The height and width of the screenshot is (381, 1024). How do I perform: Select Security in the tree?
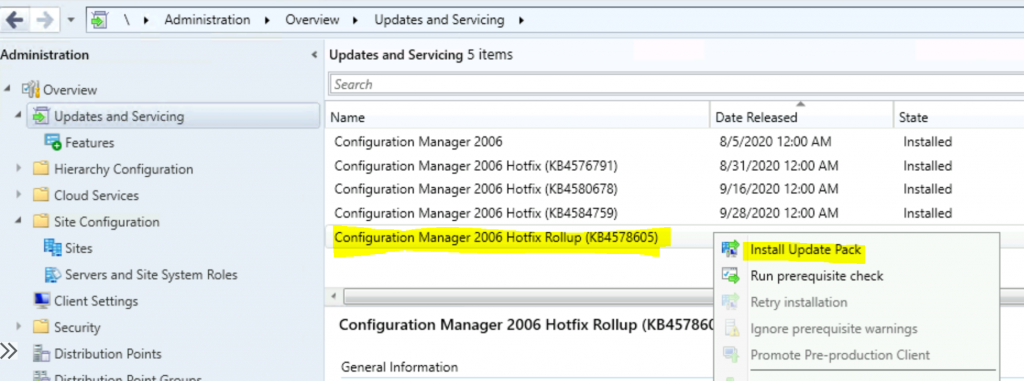pos(77,327)
